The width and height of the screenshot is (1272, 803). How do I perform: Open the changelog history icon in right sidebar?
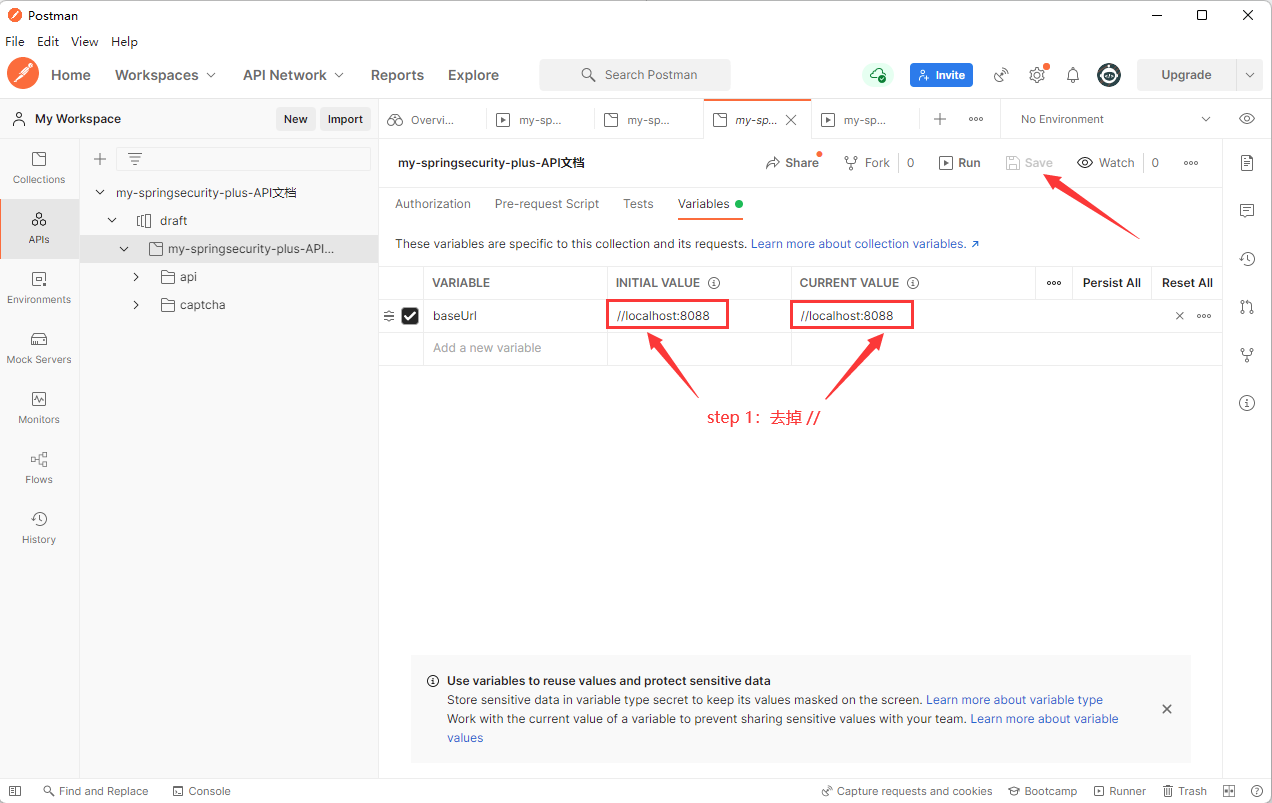coord(1247,259)
